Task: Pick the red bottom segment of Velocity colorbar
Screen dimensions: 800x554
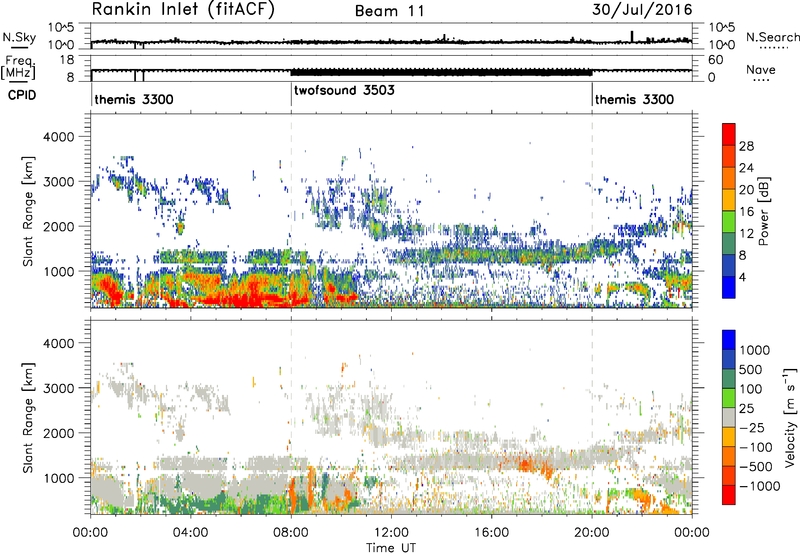Action: coord(729,495)
